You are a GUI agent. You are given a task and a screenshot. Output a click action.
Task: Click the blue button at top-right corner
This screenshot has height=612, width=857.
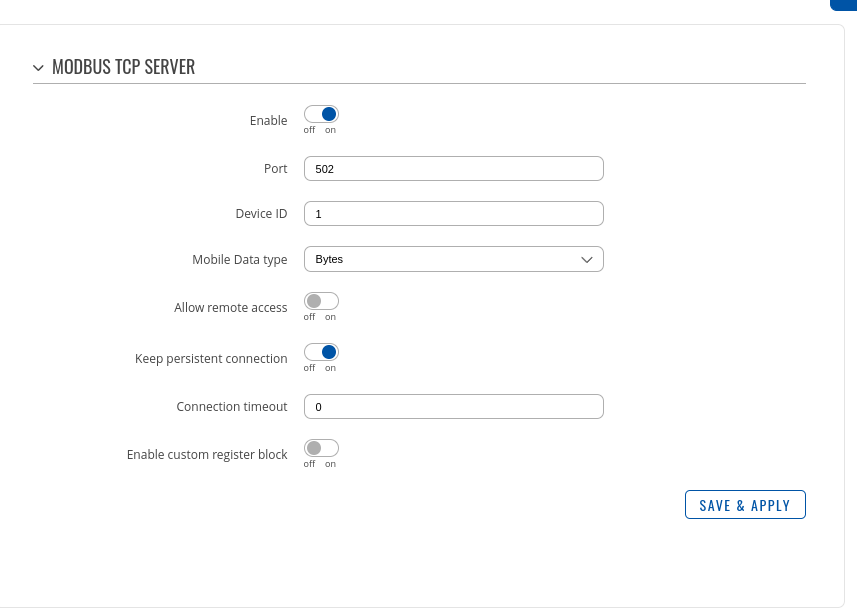coord(843,5)
